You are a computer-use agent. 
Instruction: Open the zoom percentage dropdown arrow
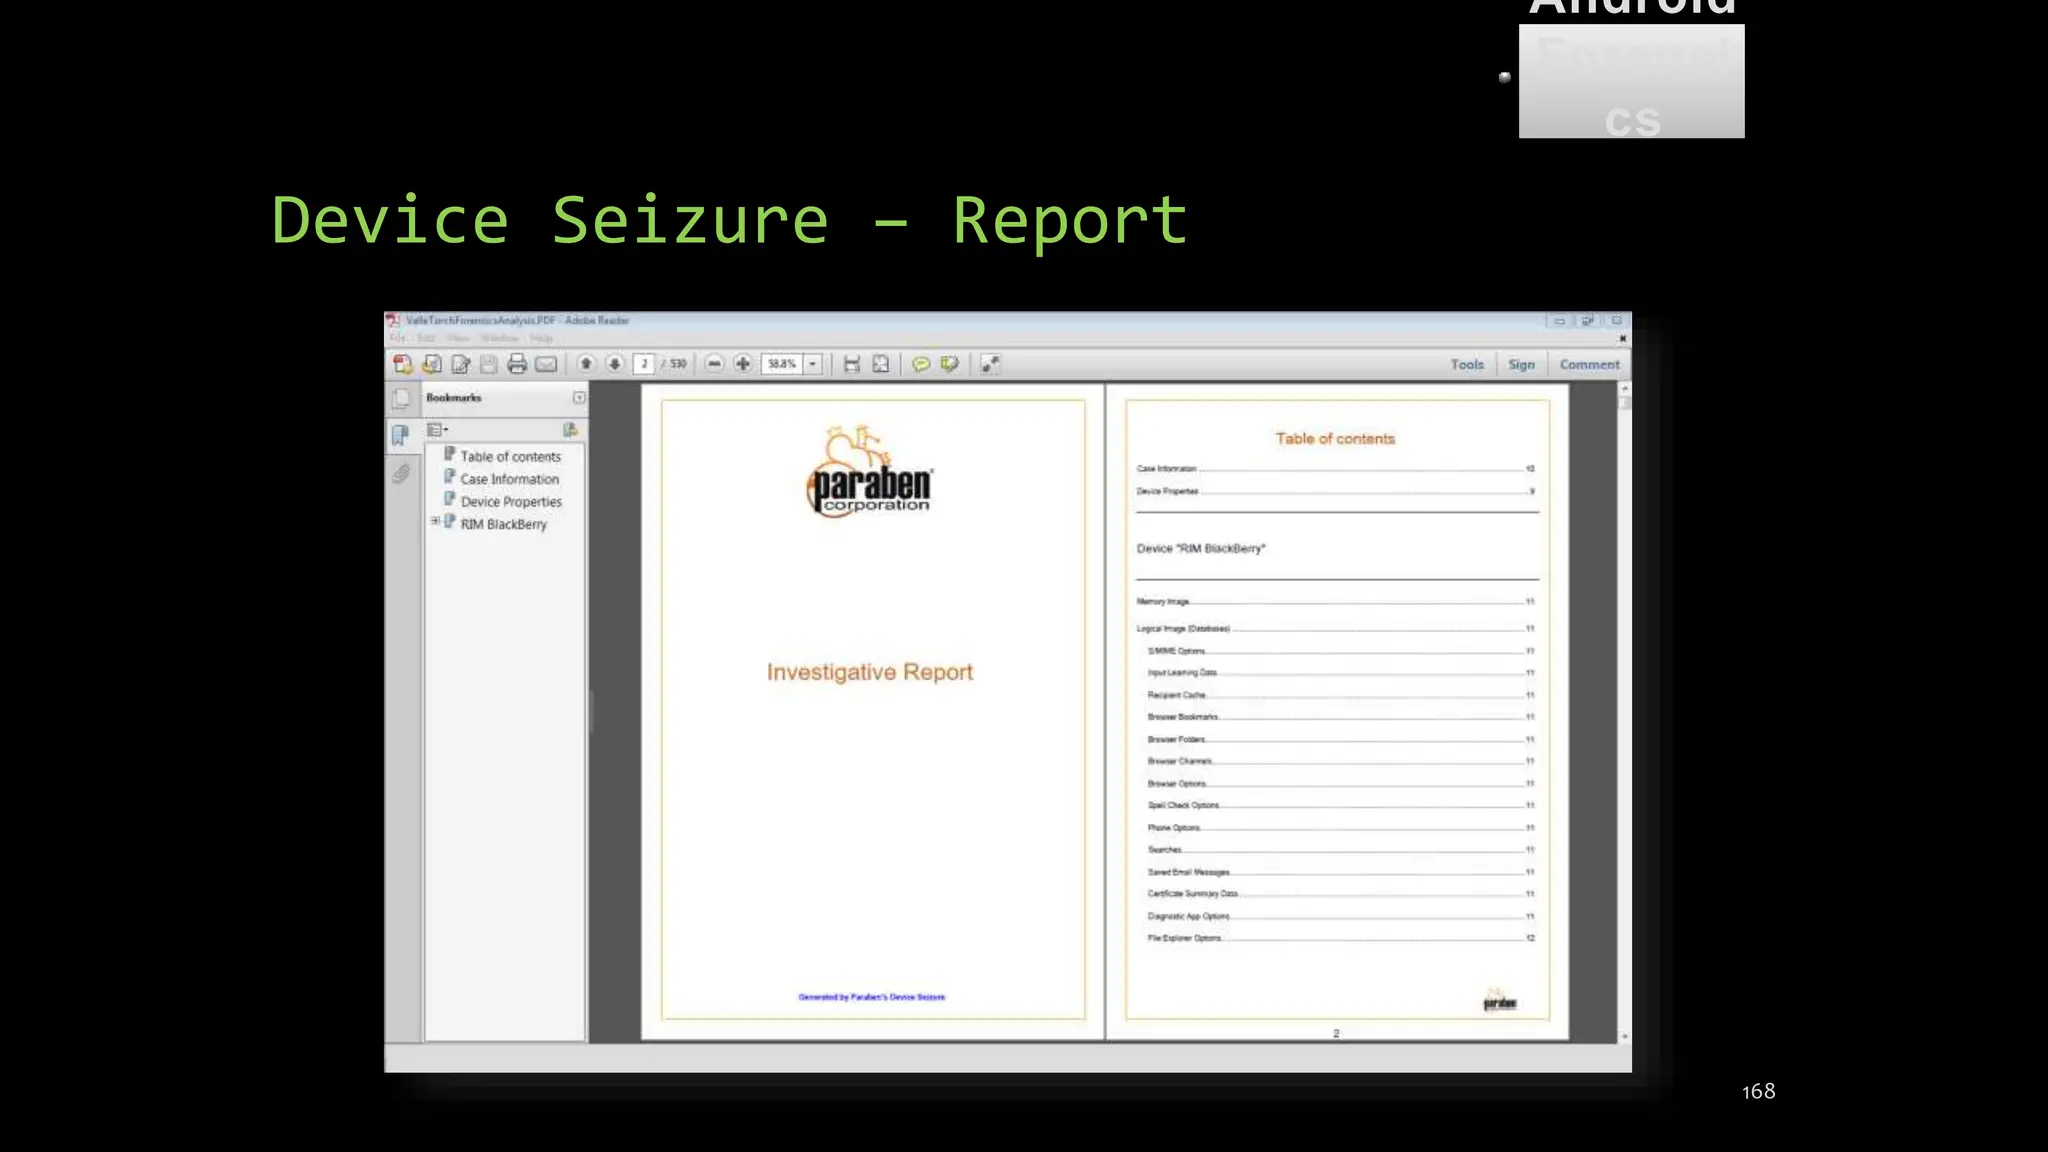(x=813, y=364)
